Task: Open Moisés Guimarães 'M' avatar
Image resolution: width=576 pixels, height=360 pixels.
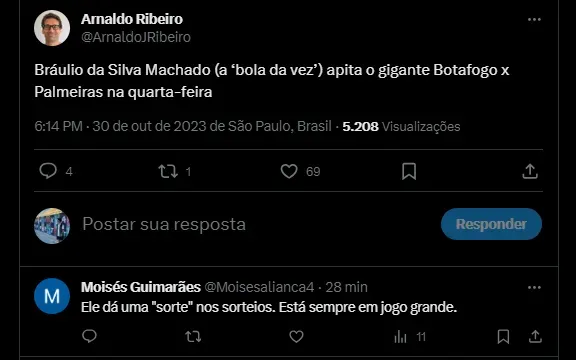Action: (x=52, y=296)
